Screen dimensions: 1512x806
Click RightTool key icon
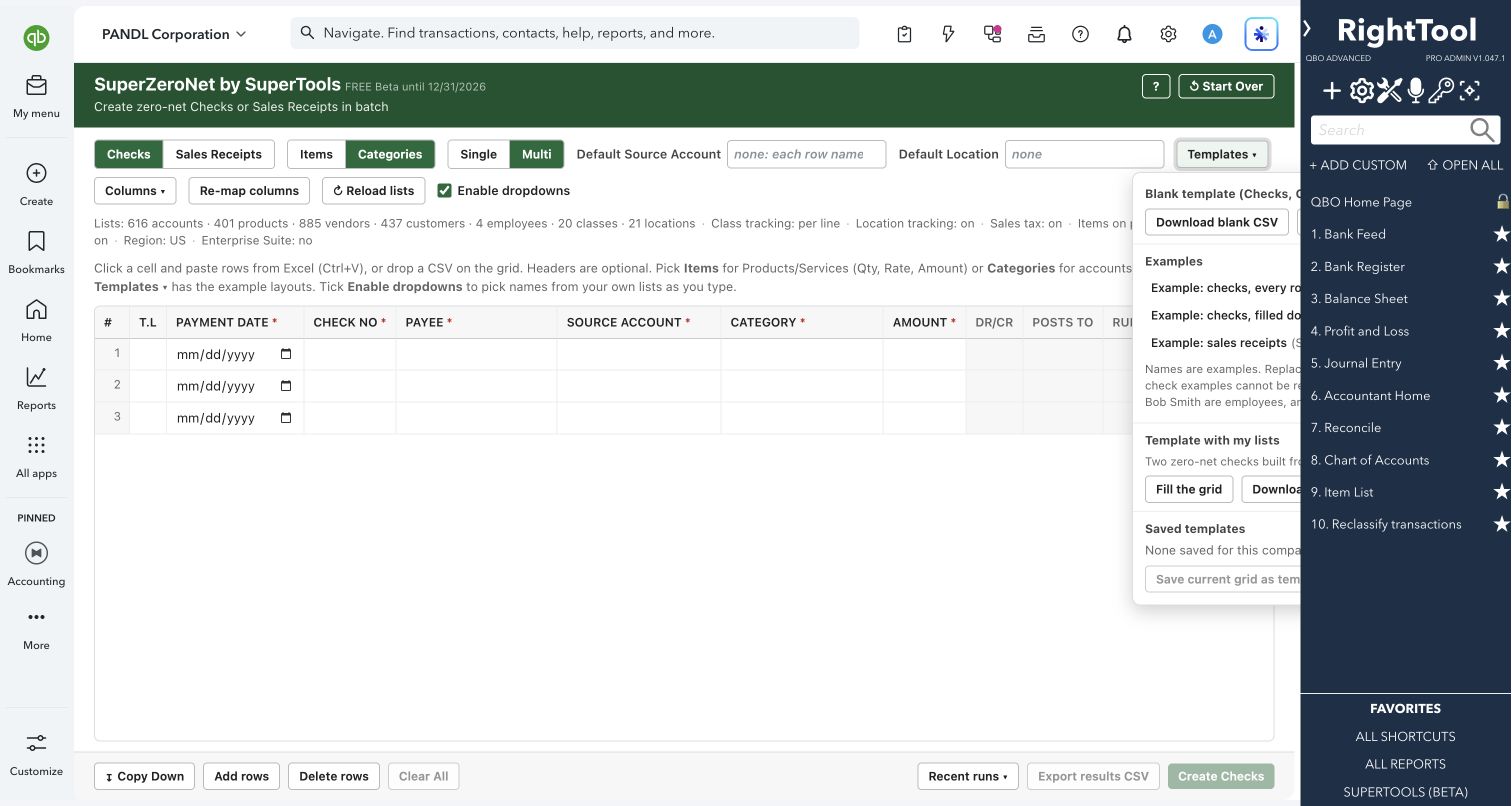[x=1441, y=92]
